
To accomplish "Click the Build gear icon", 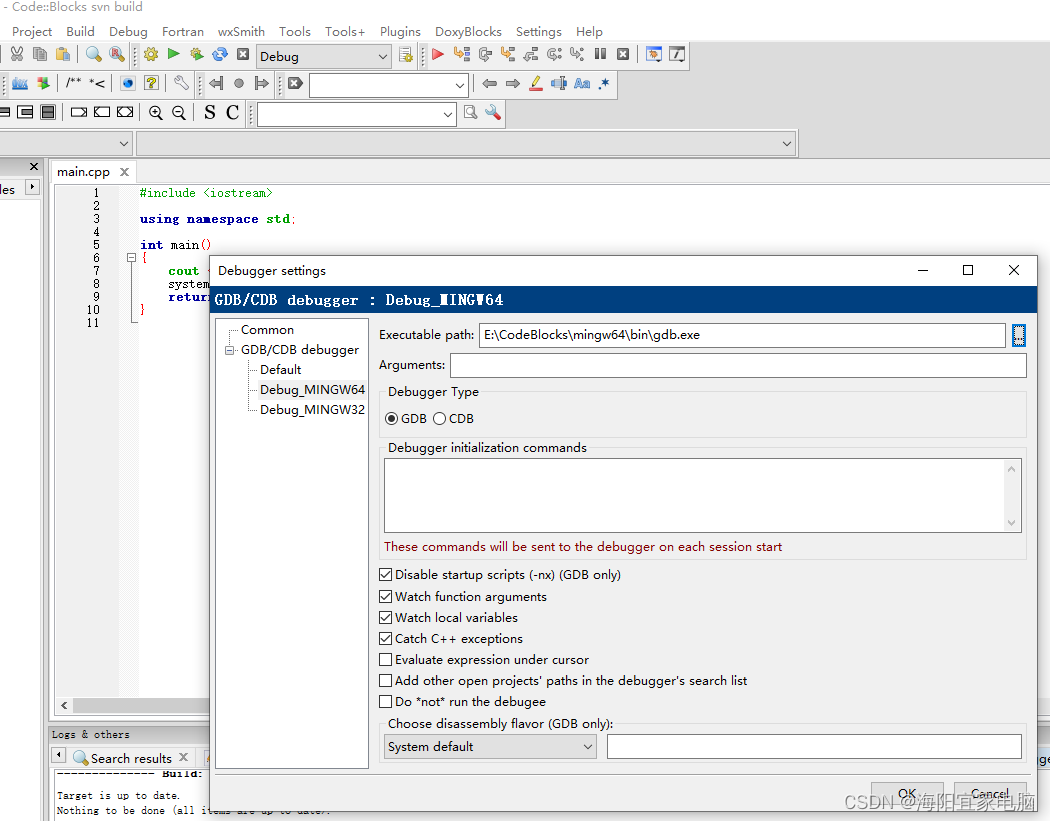I will pos(151,54).
